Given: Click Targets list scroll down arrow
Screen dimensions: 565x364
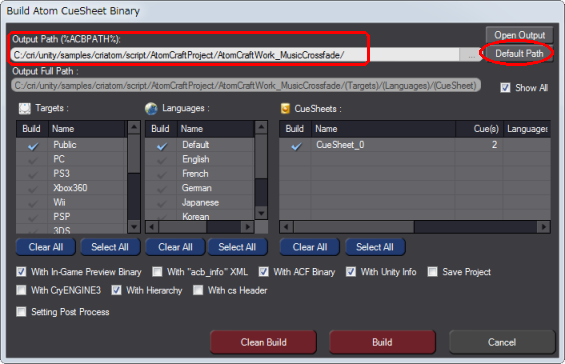Looking at the screenshot, I should click(134, 227).
